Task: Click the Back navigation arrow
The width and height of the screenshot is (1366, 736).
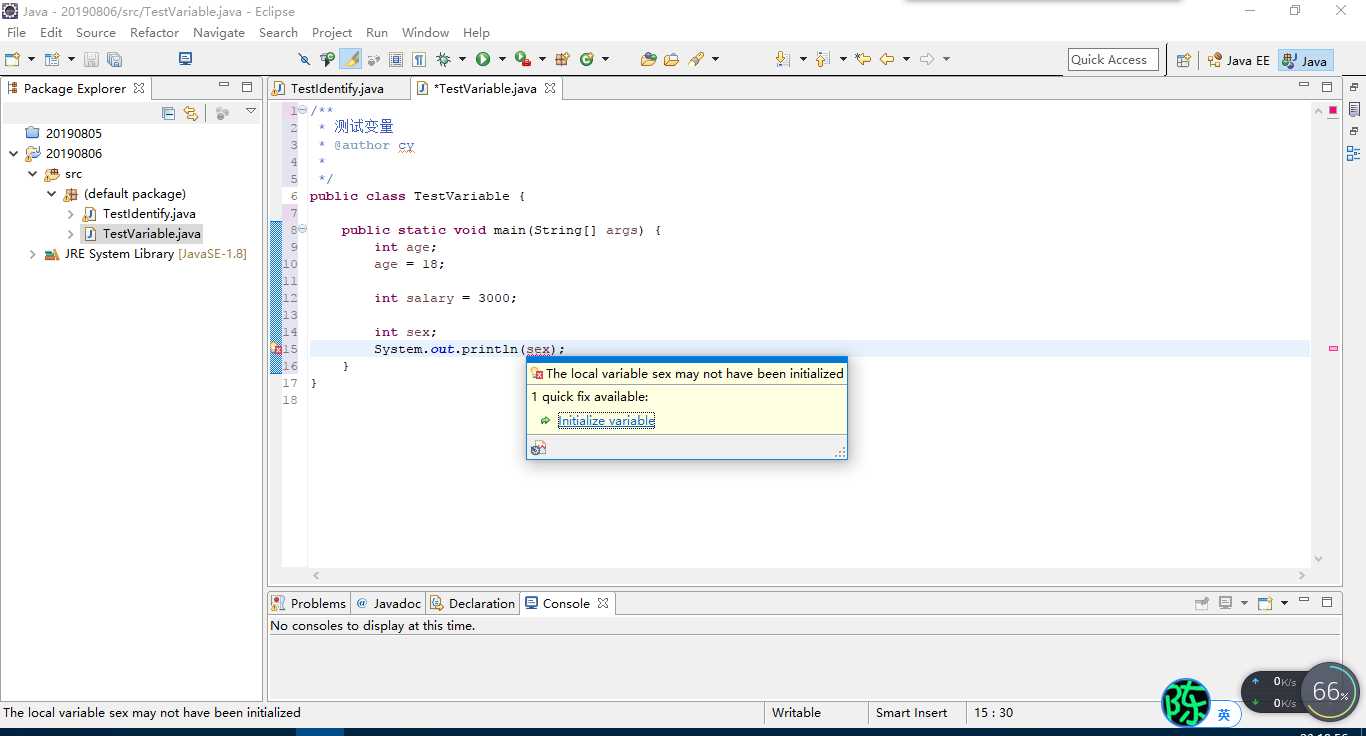Action: 887,60
